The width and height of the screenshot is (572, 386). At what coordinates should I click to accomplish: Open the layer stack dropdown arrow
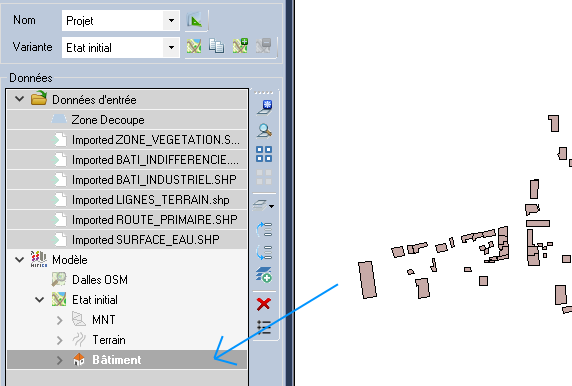coord(271,206)
